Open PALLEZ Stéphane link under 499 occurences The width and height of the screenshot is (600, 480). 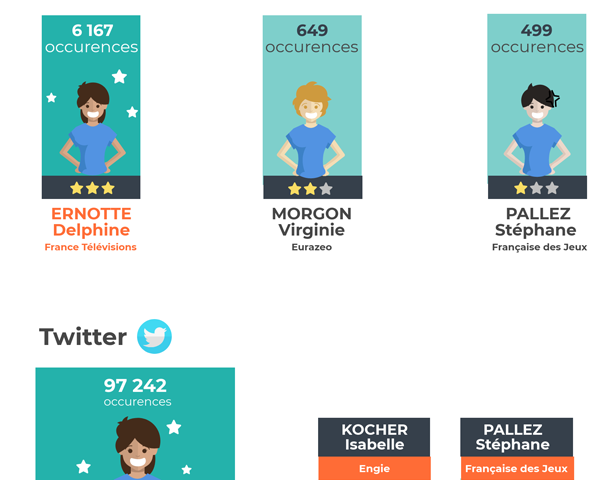[x=538, y=222]
